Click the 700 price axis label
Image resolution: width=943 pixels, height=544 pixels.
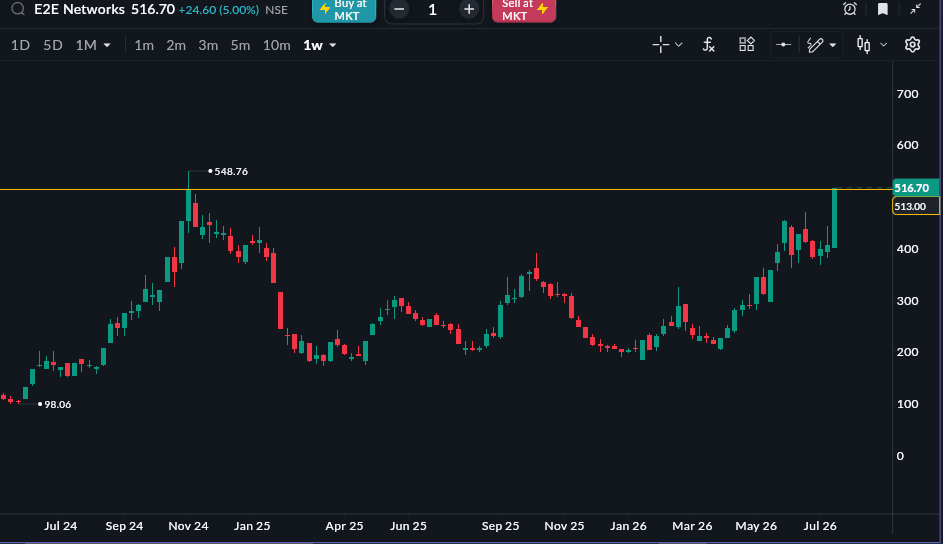click(908, 94)
